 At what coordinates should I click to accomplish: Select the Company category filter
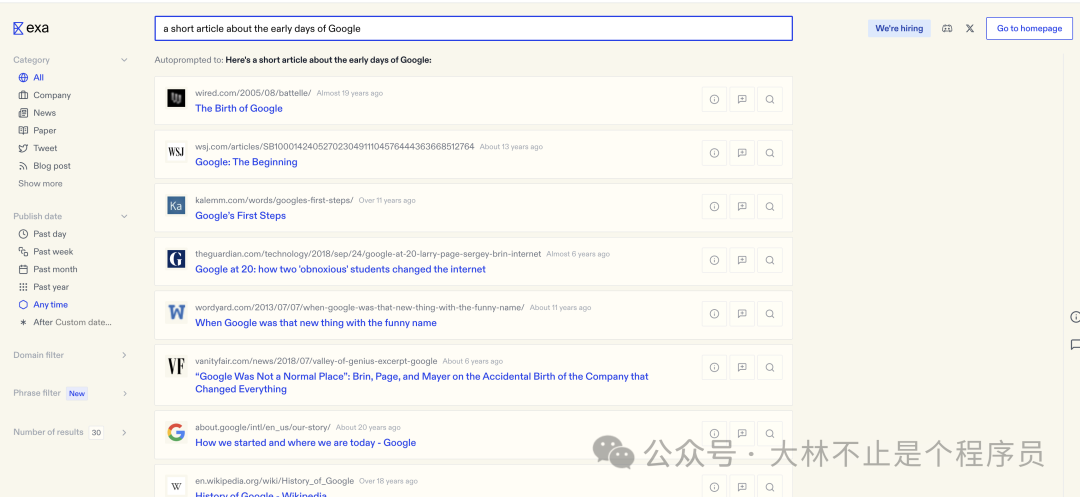45,96
